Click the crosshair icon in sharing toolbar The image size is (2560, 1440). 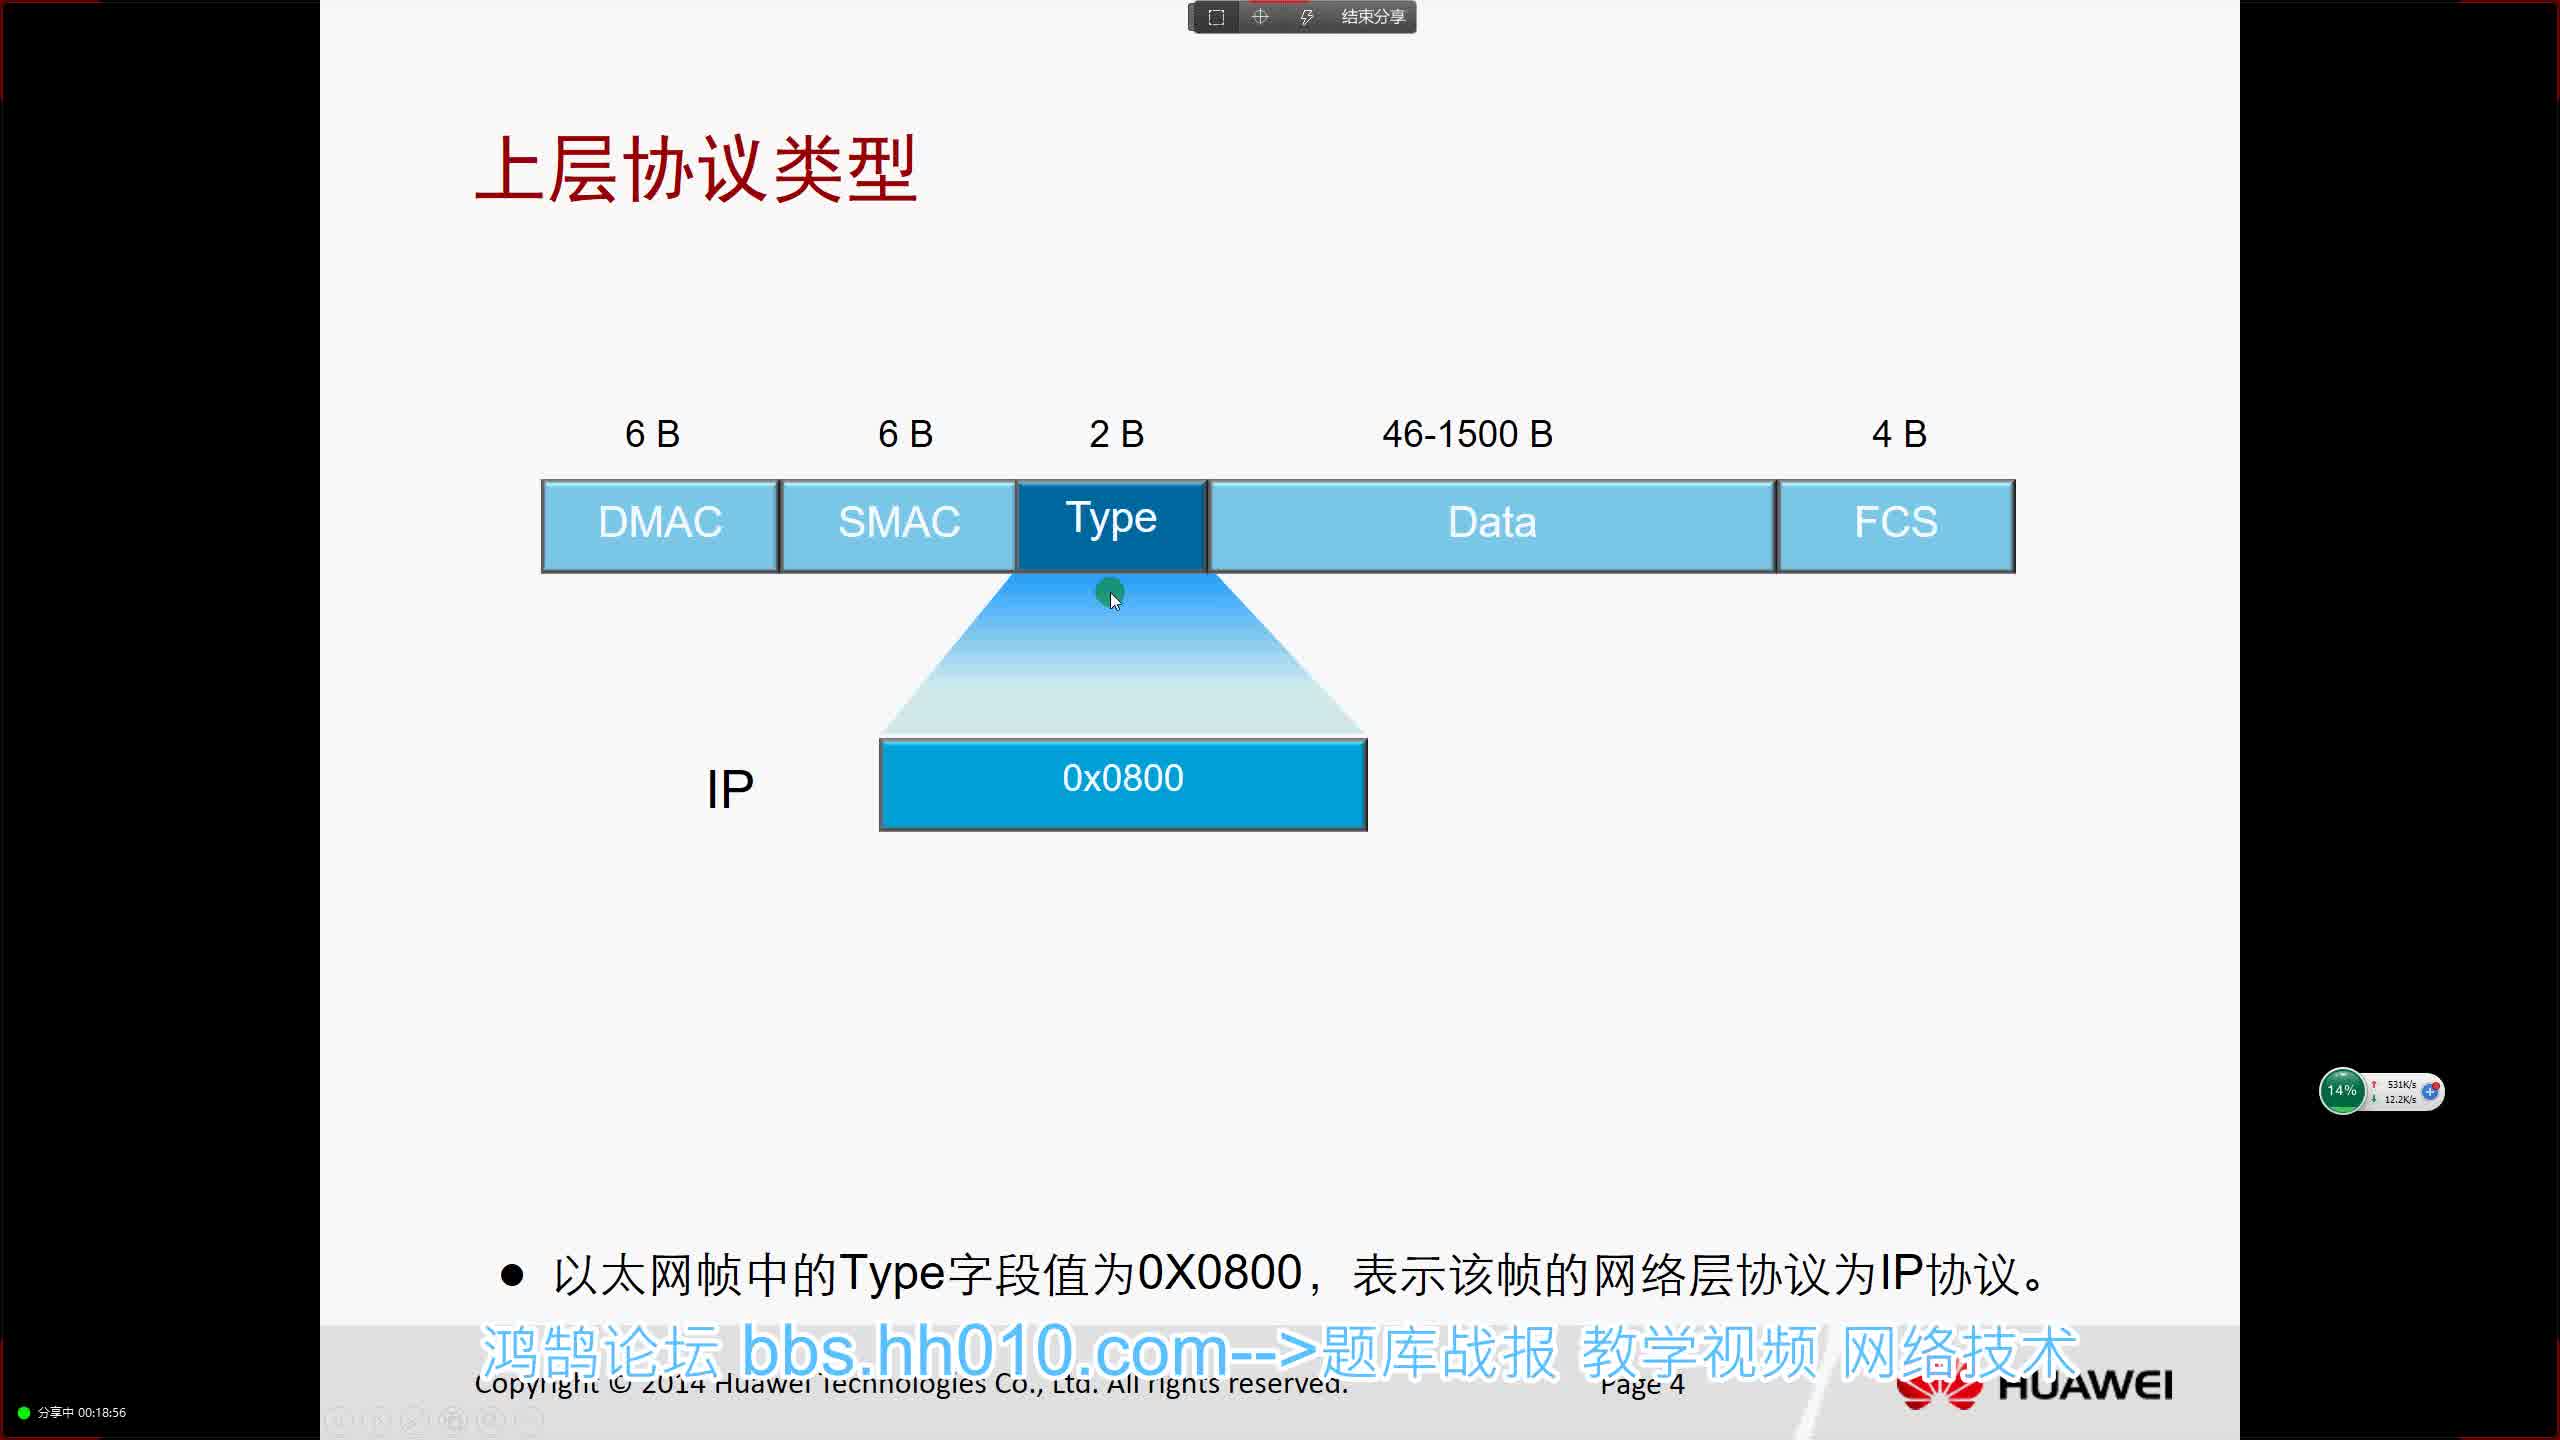pos(1260,17)
